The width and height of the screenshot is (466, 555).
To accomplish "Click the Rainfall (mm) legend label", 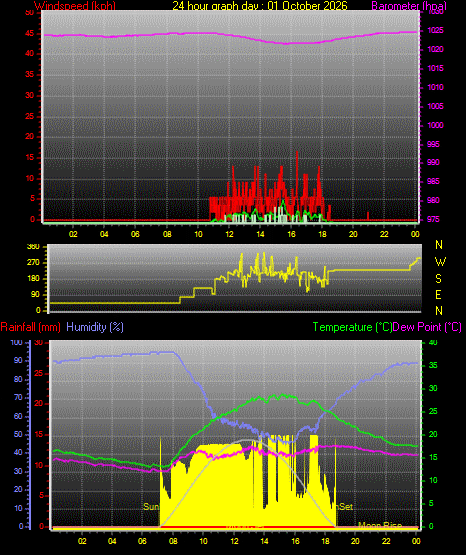I will click(30, 327).
